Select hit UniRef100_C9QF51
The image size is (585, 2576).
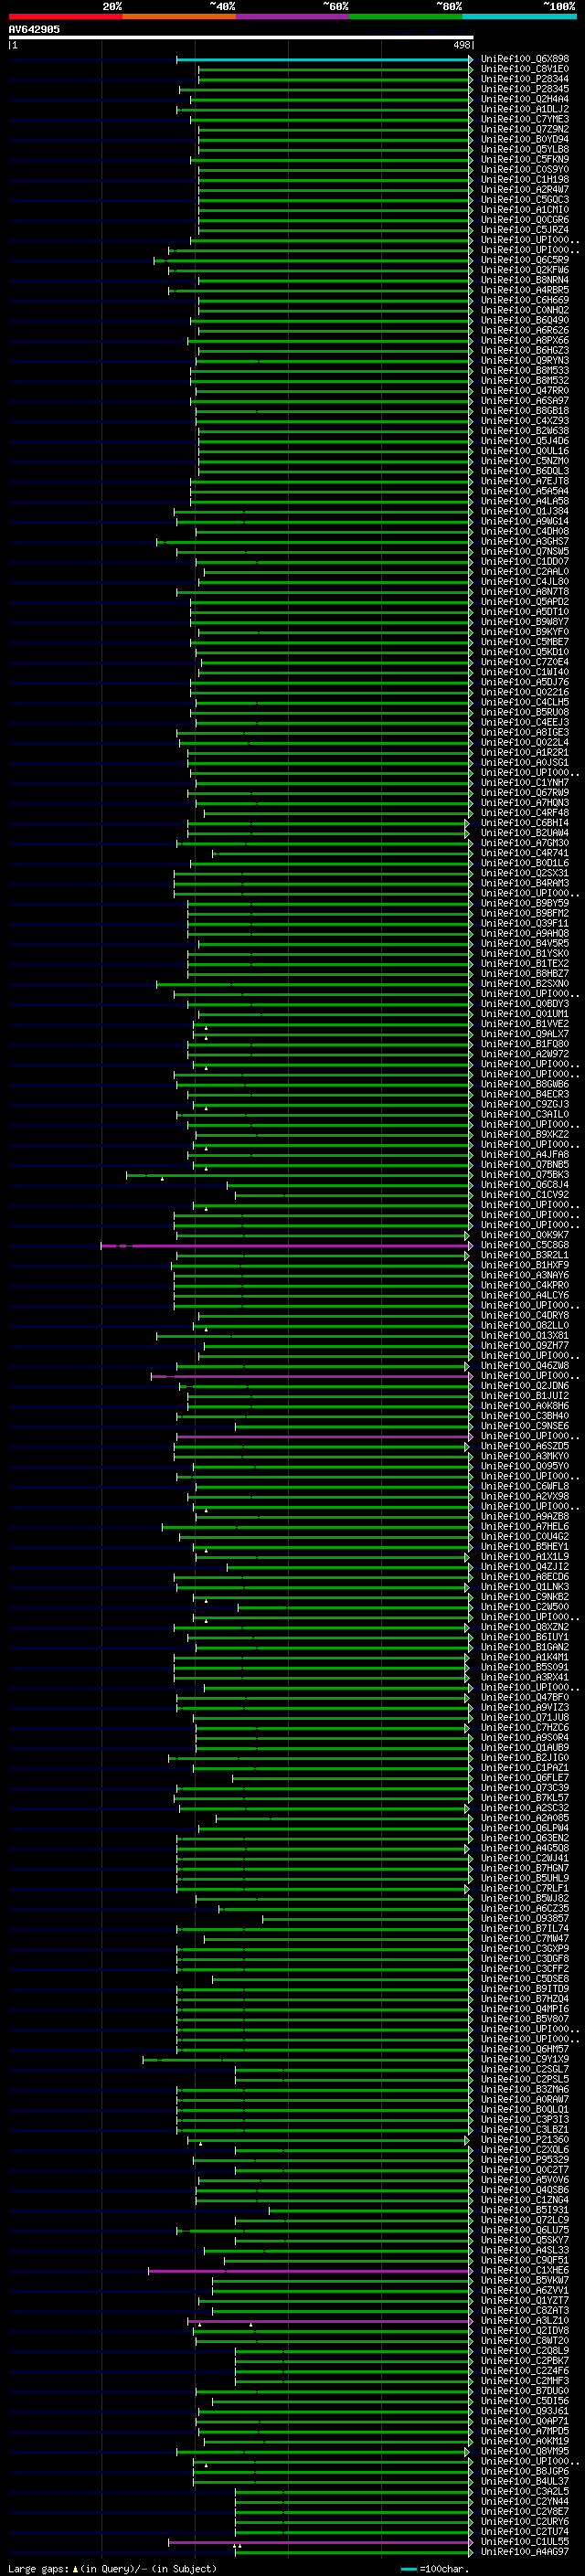tap(525, 2260)
